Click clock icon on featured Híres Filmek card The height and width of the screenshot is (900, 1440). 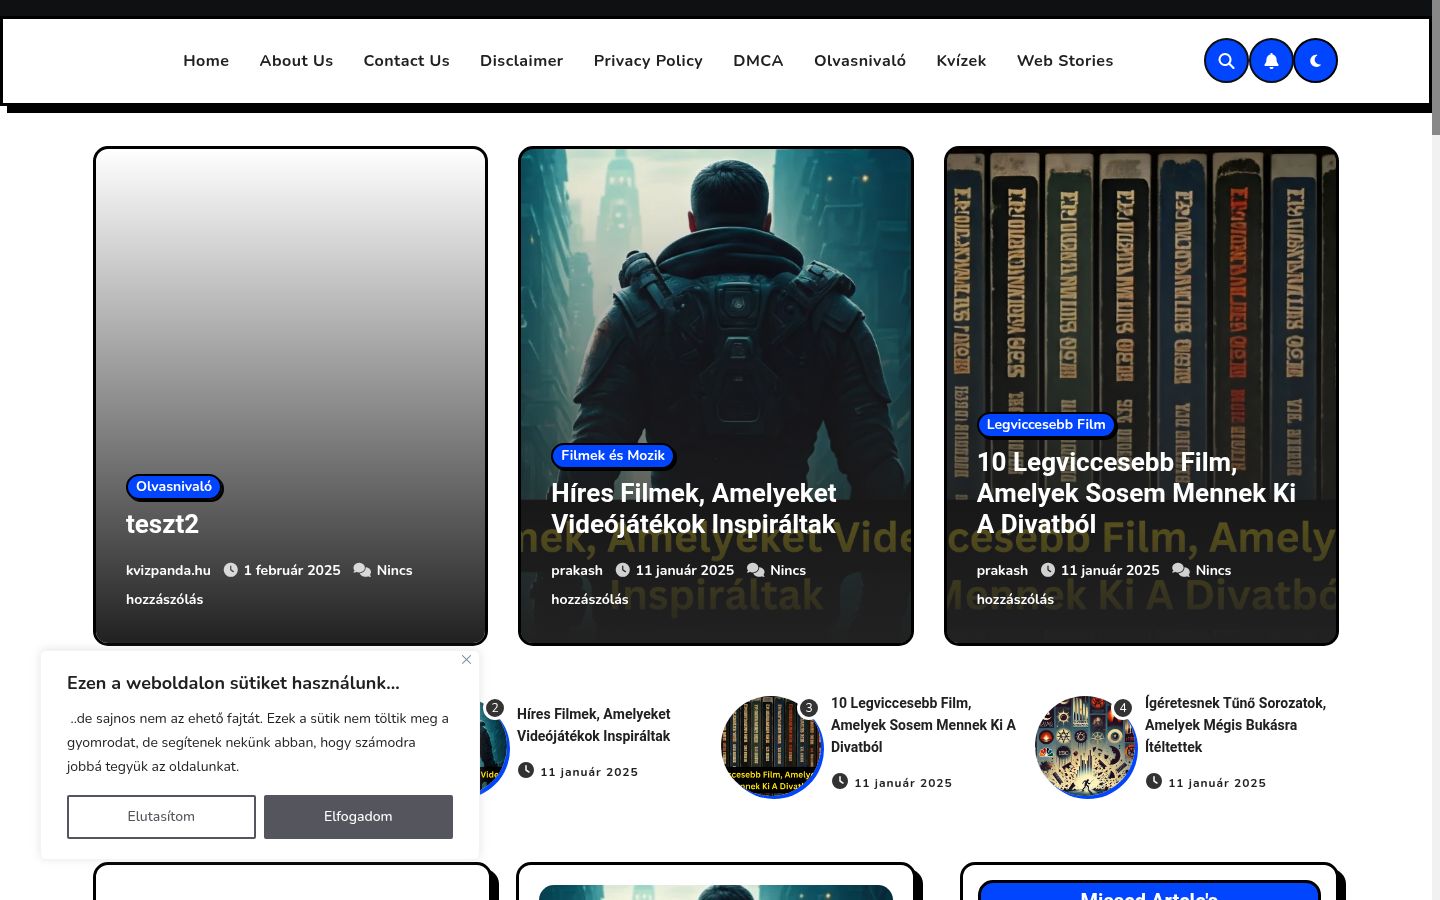click(x=623, y=570)
